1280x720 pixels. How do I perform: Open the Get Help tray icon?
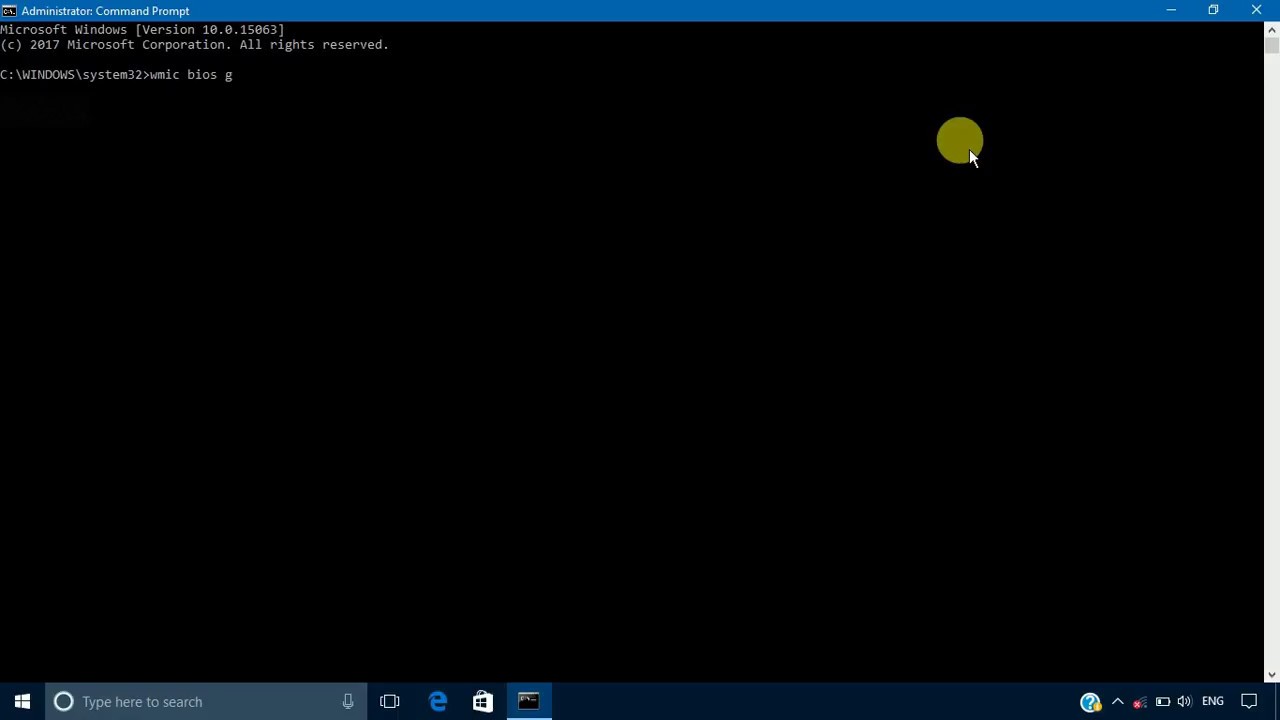click(x=1090, y=702)
